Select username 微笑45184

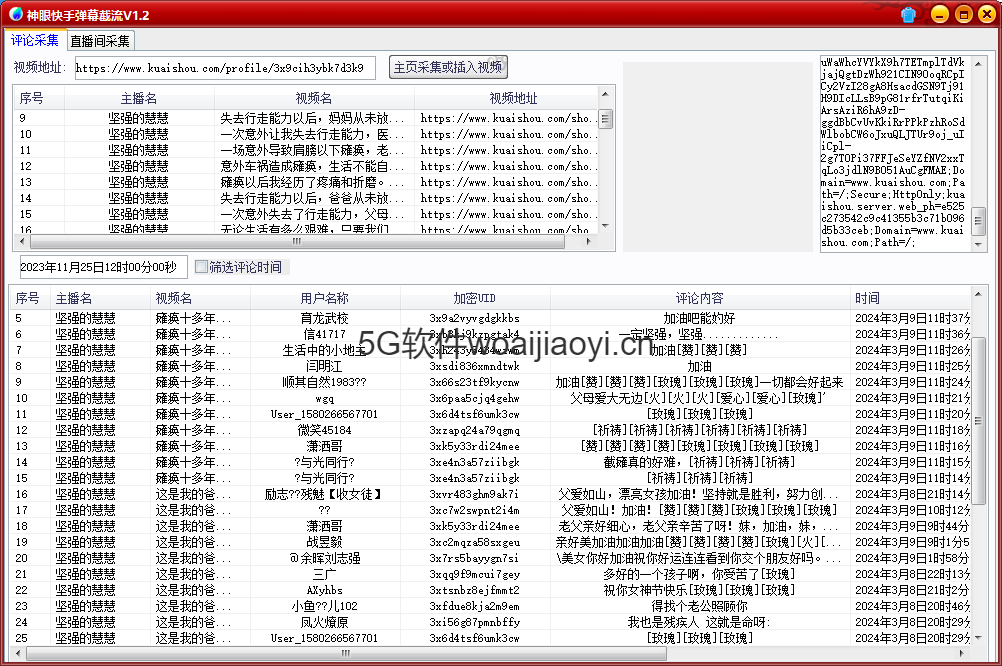[x=325, y=430]
